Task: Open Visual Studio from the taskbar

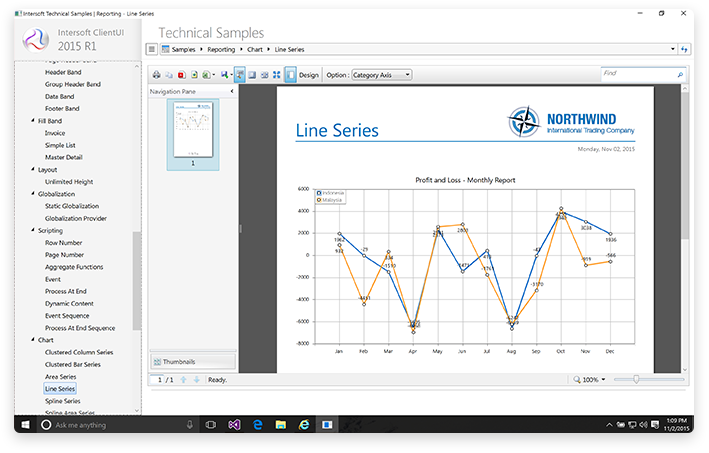Action: (233, 425)
